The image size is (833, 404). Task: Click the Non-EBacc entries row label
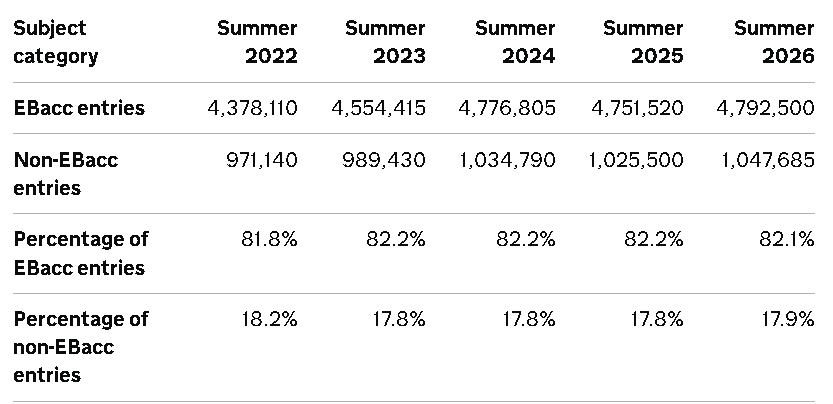[x=66, y=174]
